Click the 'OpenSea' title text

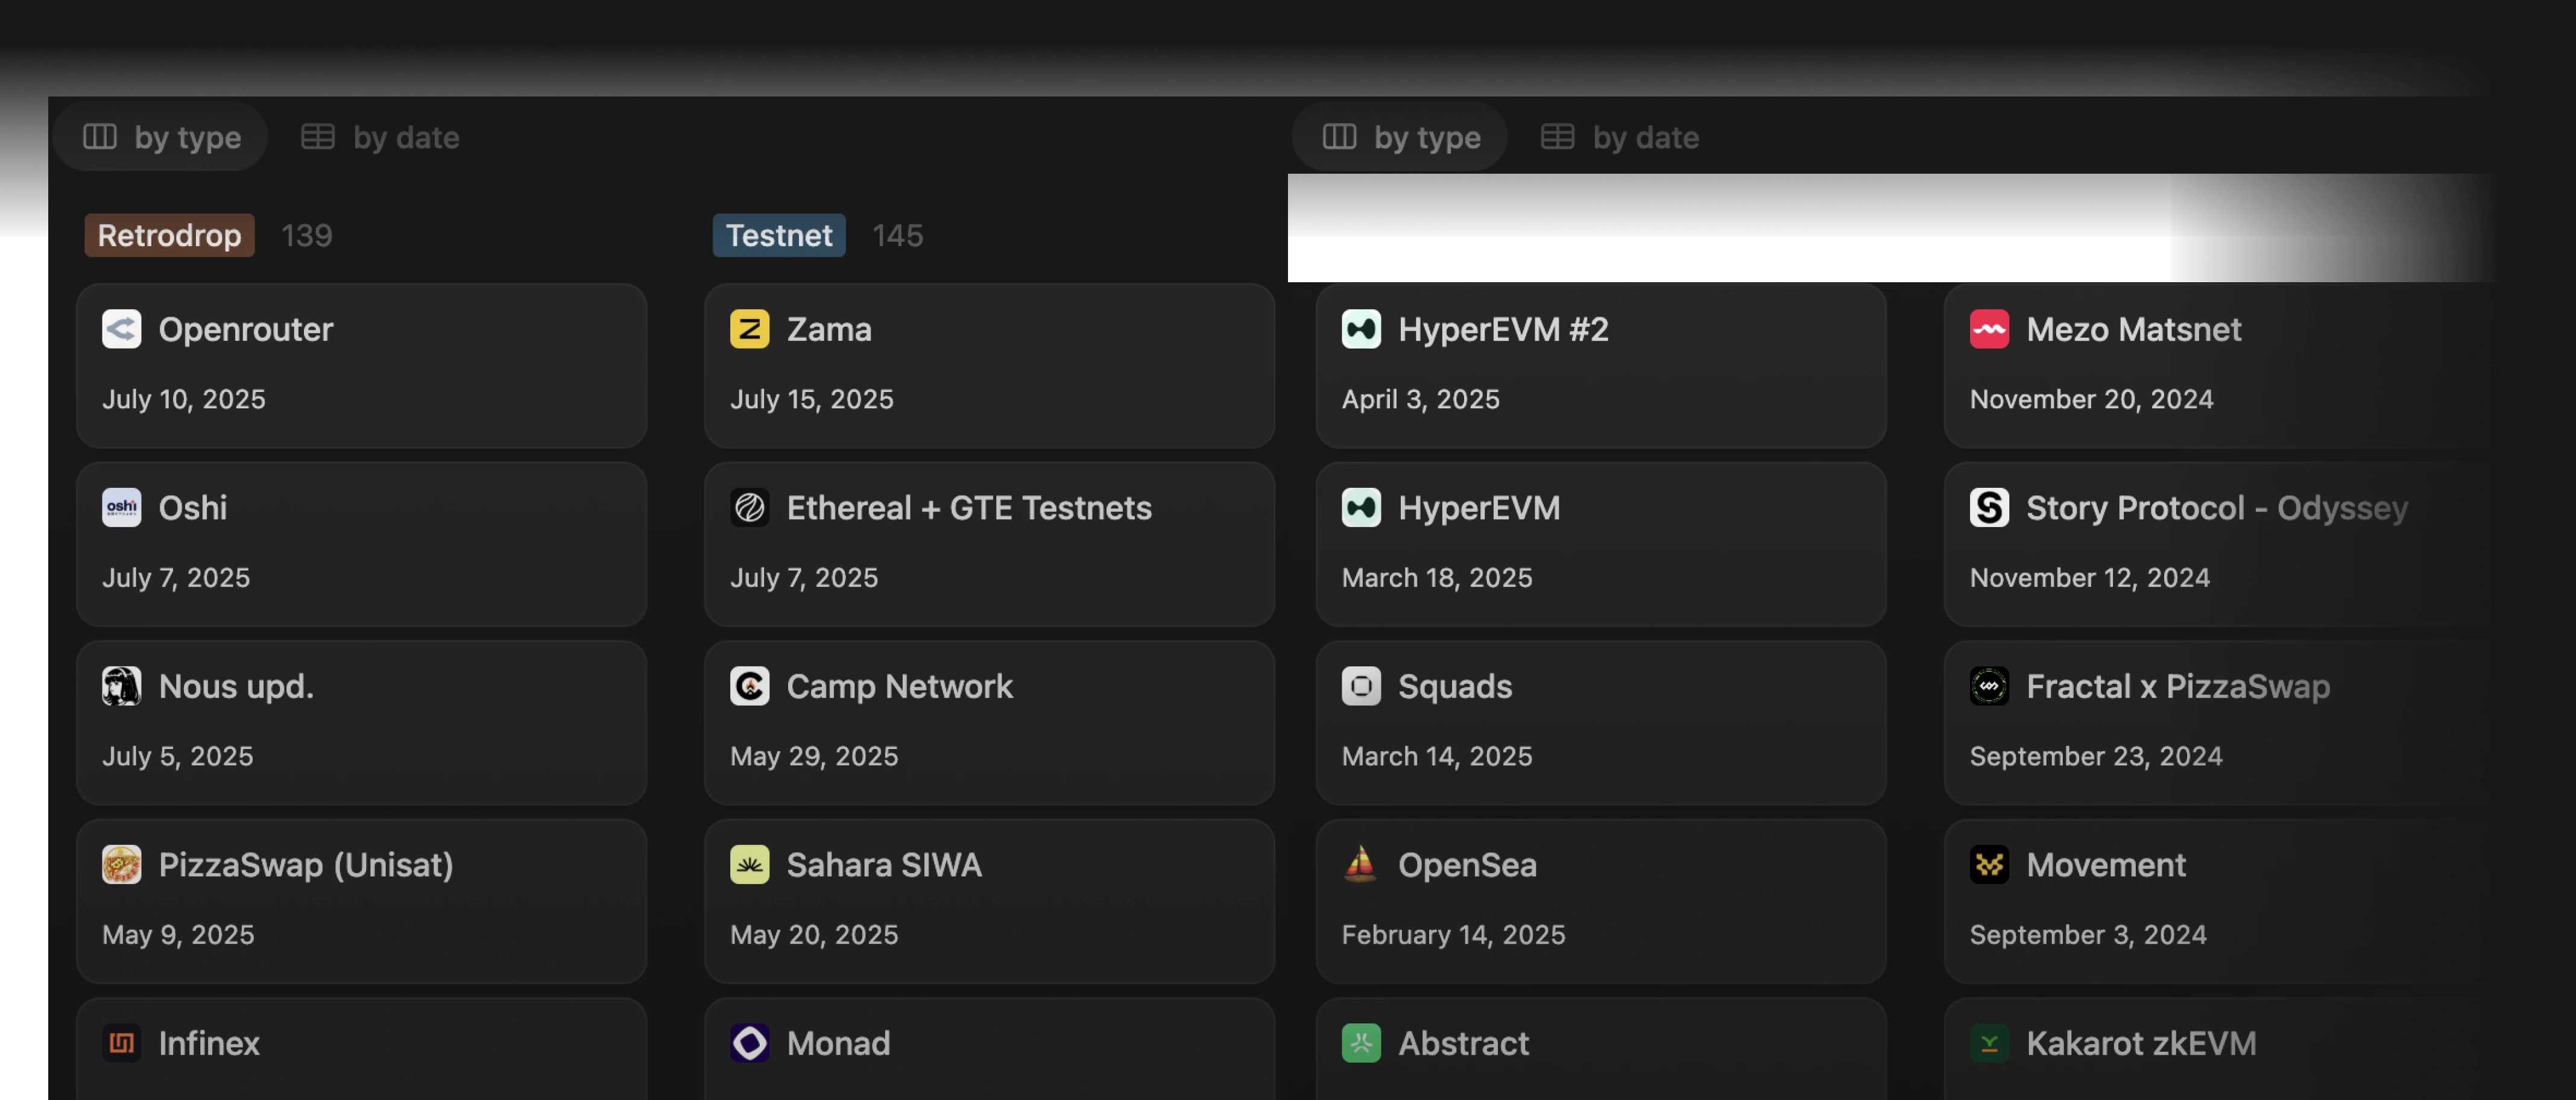(x=1467, y=864)
